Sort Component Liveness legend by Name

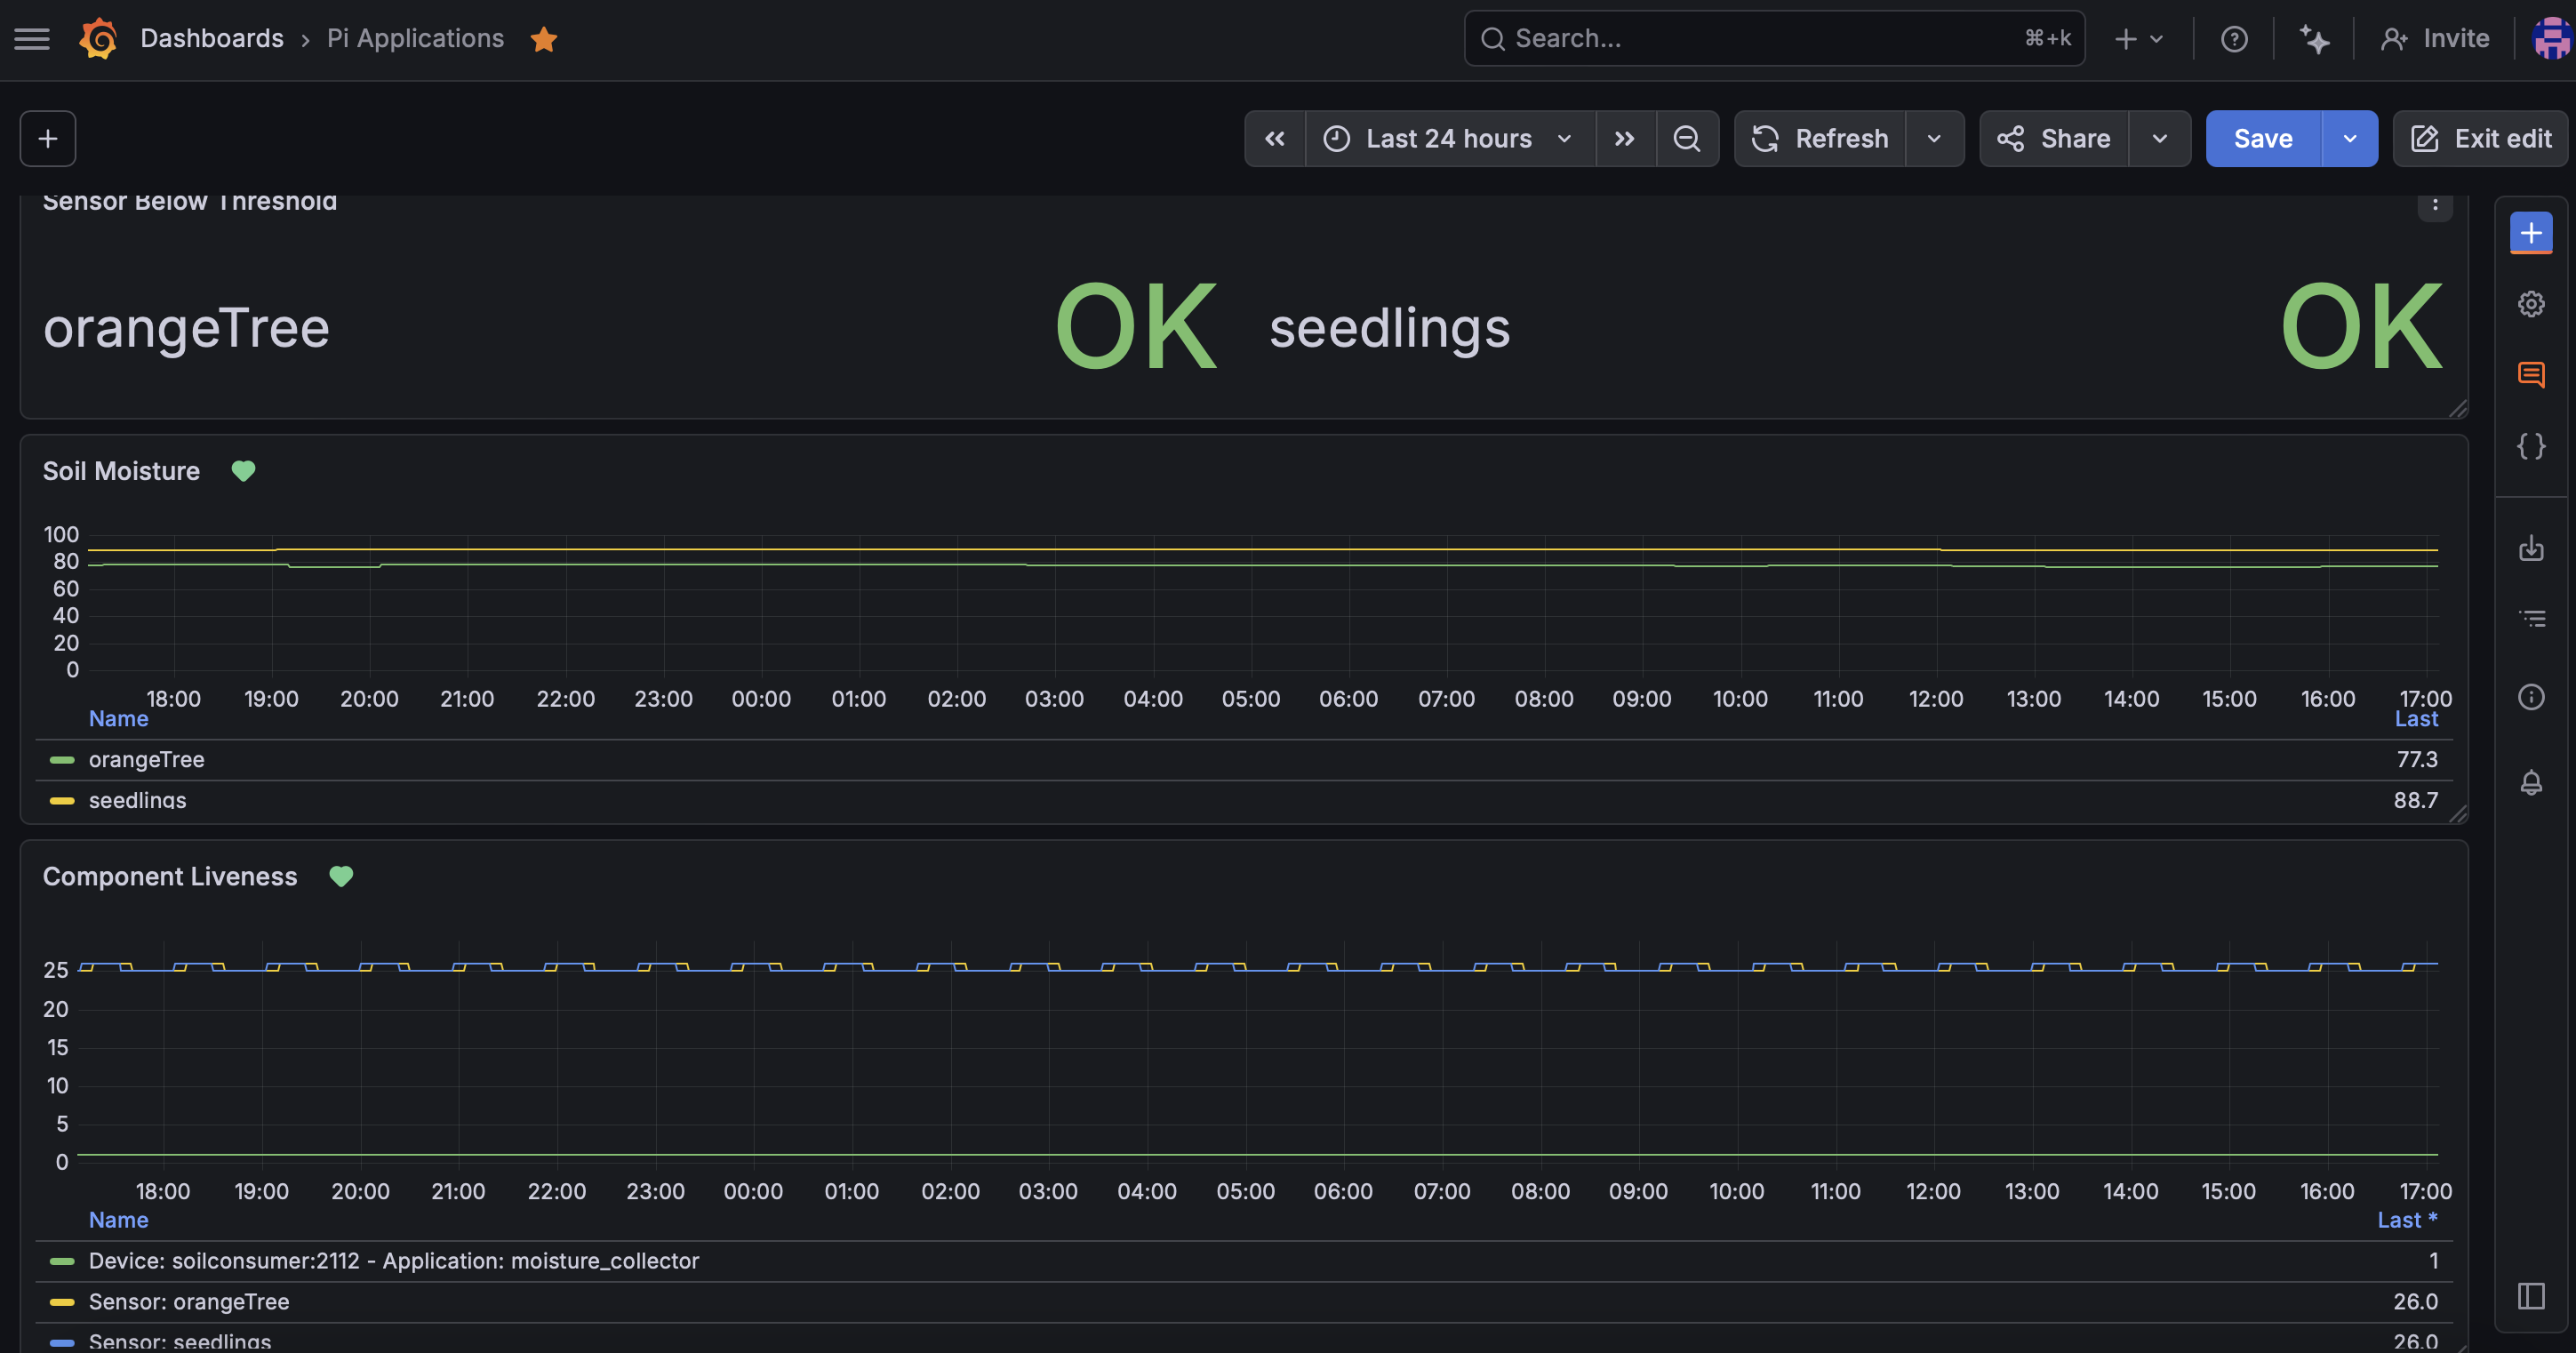[x=119, y=1220]
